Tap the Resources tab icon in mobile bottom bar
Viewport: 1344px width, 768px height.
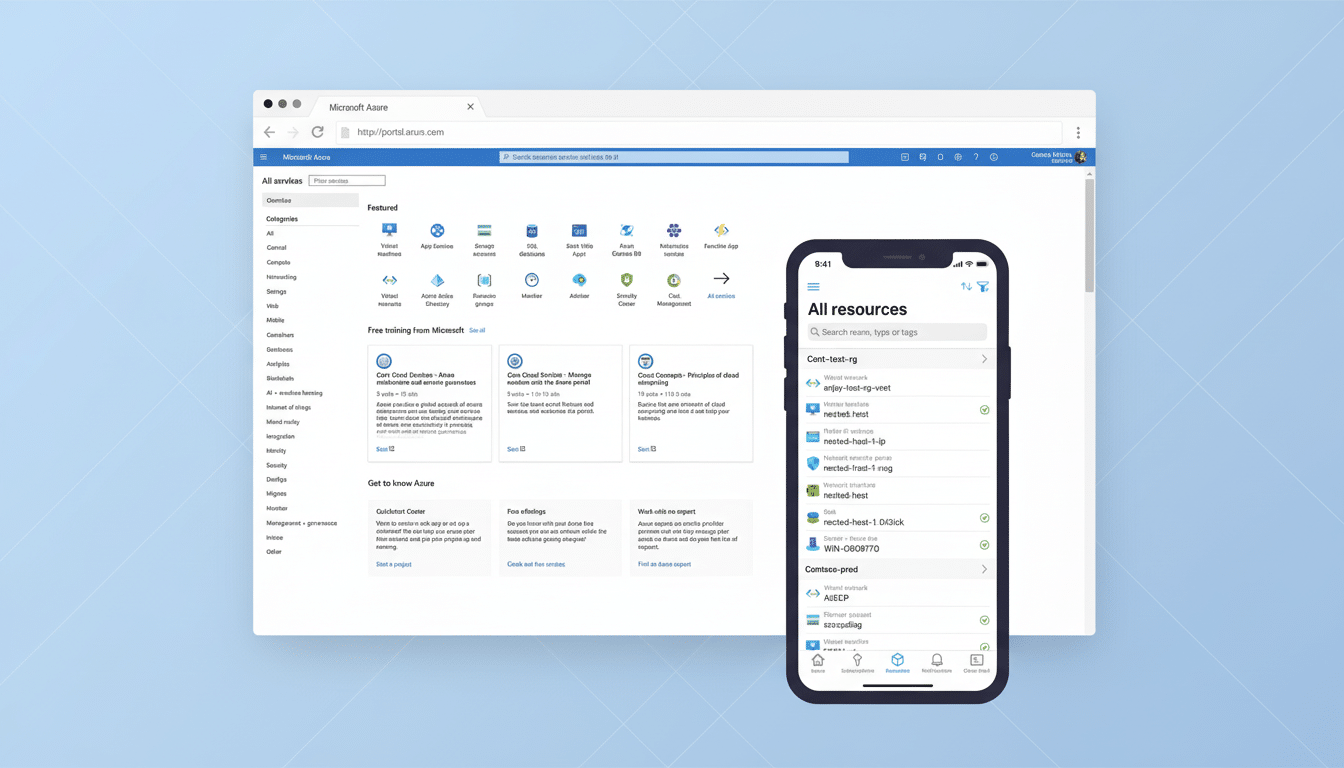point(897,660)
